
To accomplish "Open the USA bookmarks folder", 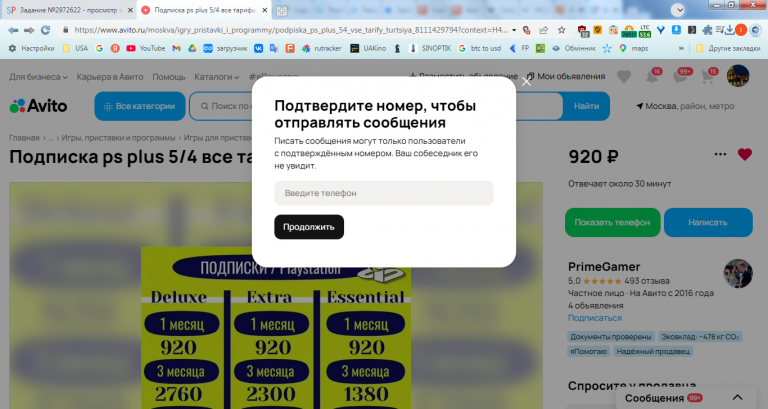I will 75,48.
